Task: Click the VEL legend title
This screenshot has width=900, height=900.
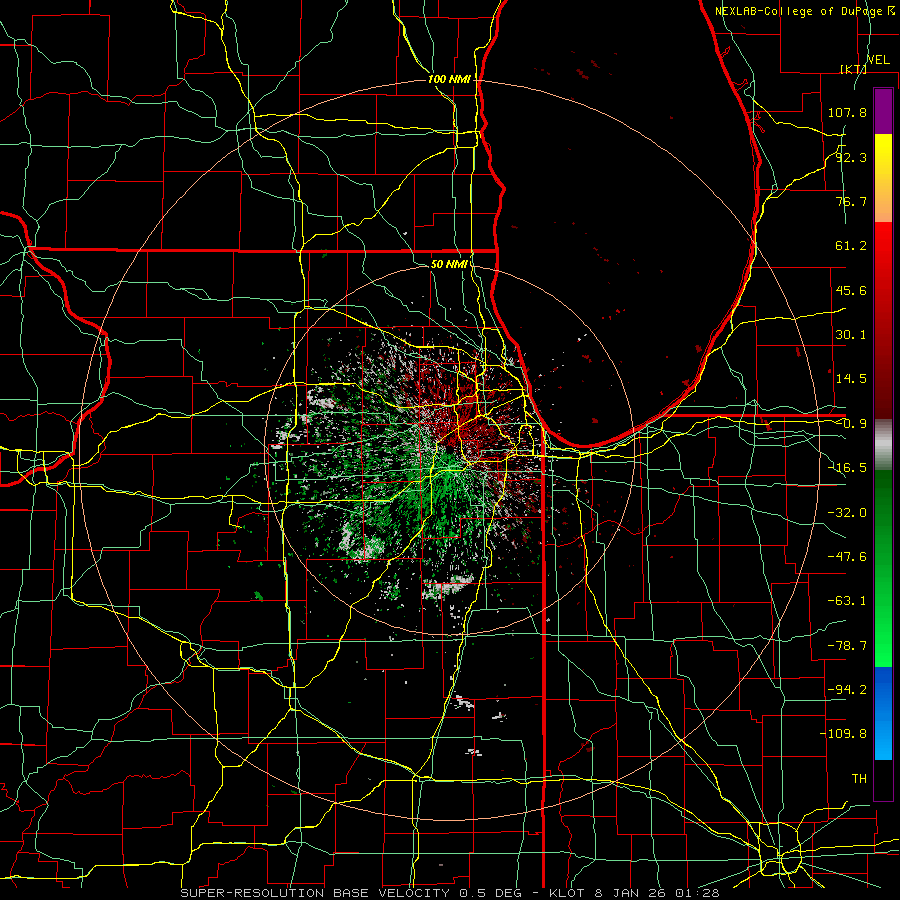Action: click(878, 59)
